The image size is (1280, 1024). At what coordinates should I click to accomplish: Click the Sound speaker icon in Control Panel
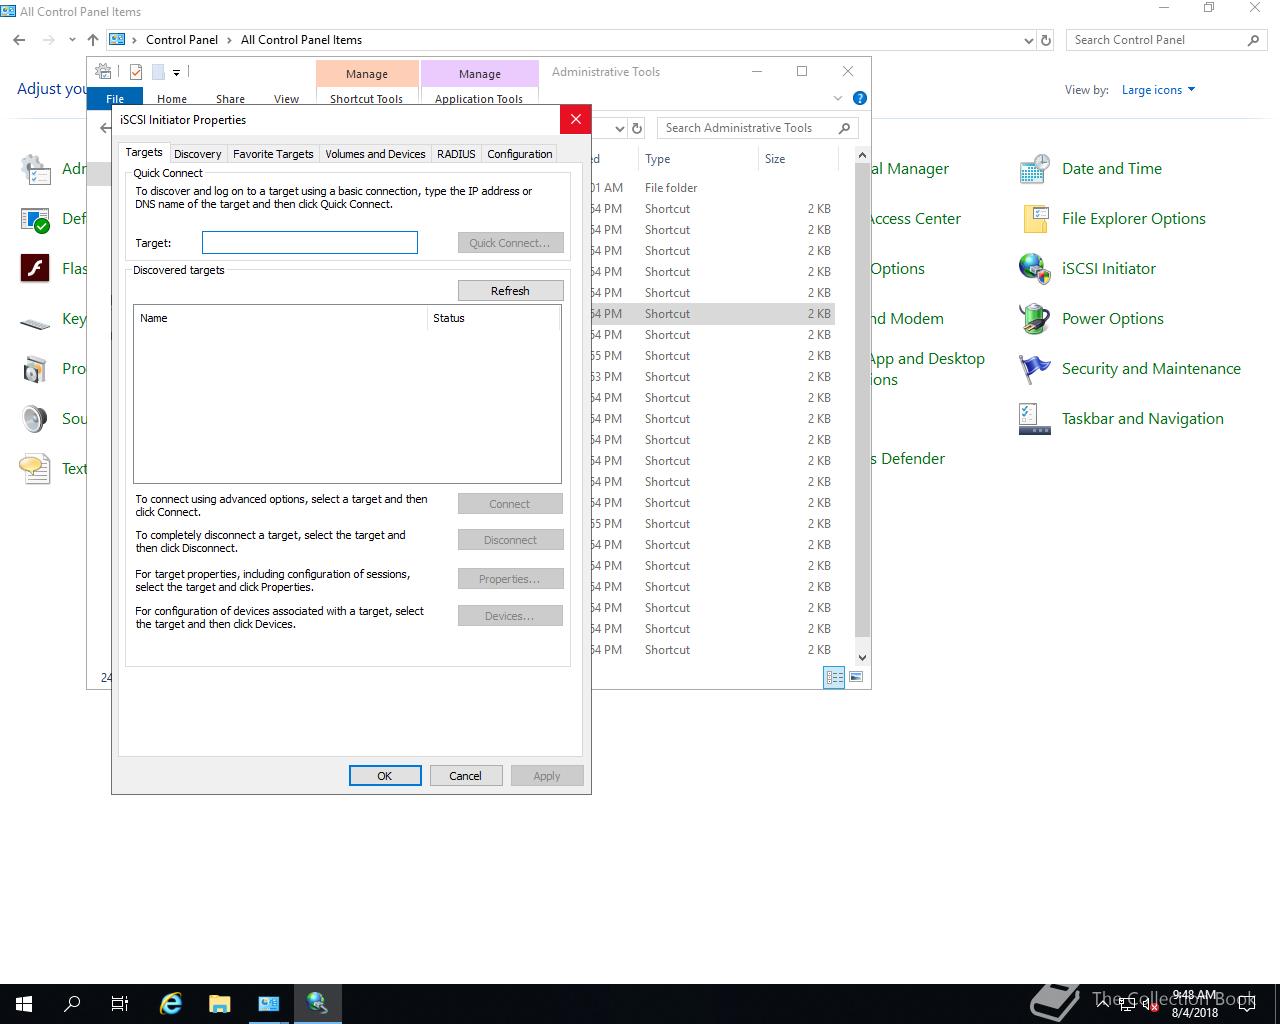[35, 418]
